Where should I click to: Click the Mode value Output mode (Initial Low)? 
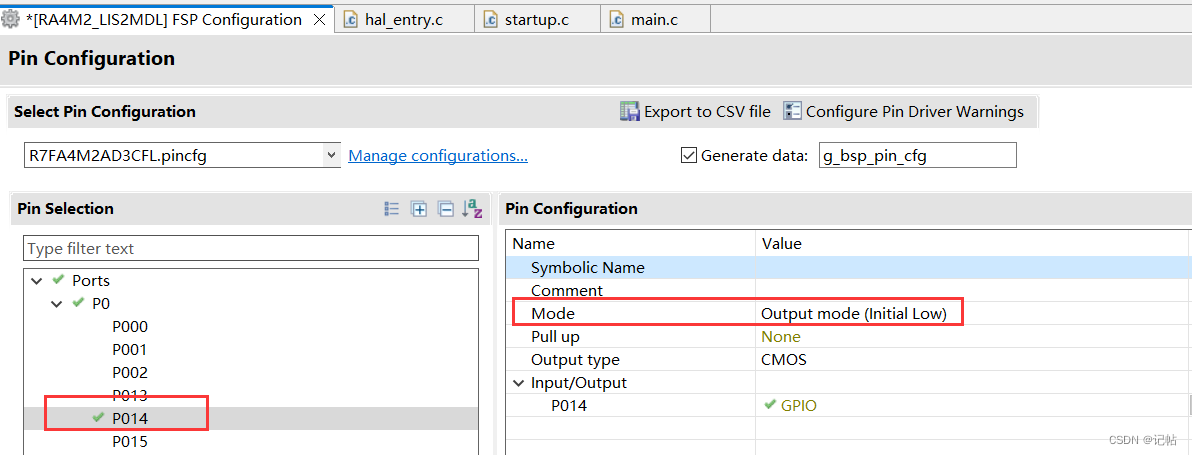[853, 314]
